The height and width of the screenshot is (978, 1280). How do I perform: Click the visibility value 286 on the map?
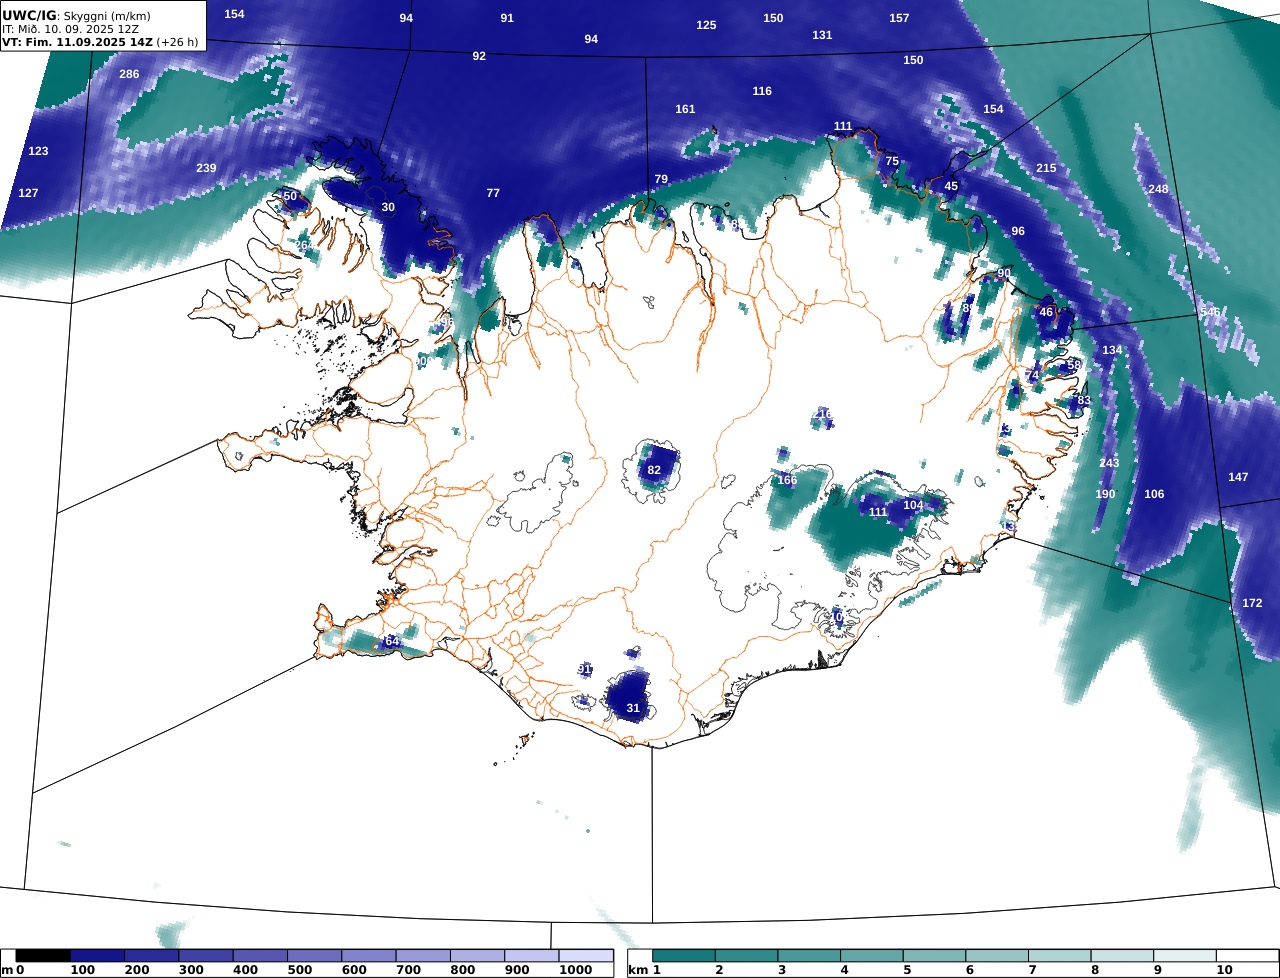tap(129, 75)
